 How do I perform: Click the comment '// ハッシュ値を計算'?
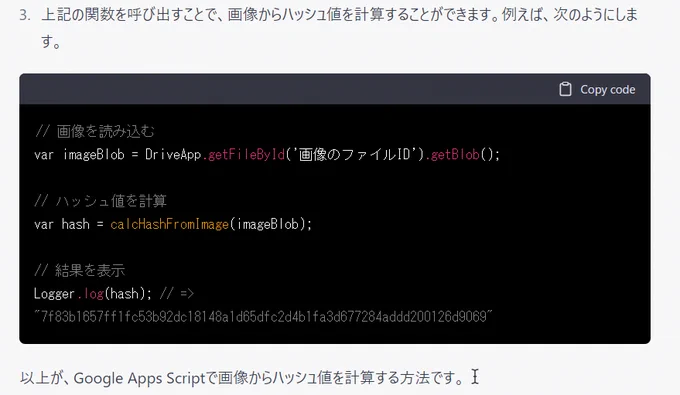coord(100,201)
